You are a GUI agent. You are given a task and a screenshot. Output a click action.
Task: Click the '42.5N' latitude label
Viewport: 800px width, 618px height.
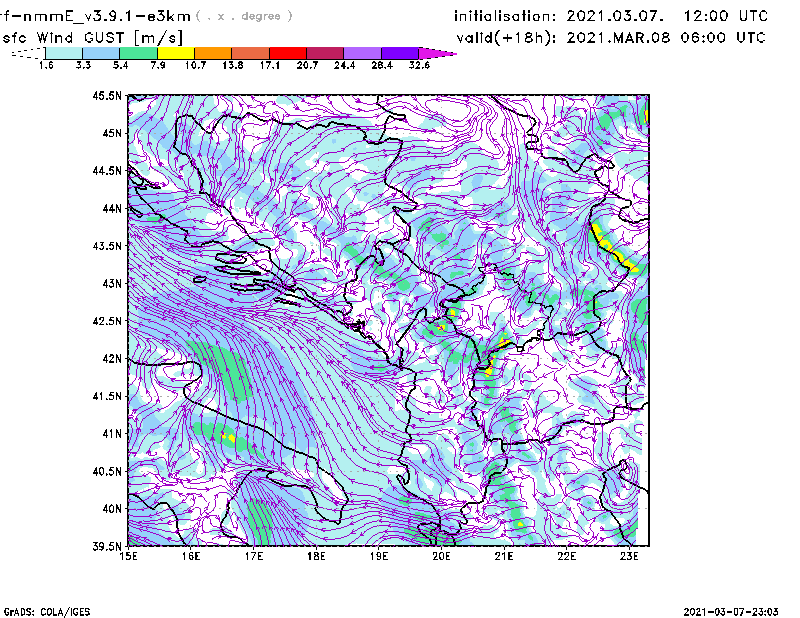pyautogui.click(x=107, y=321)
